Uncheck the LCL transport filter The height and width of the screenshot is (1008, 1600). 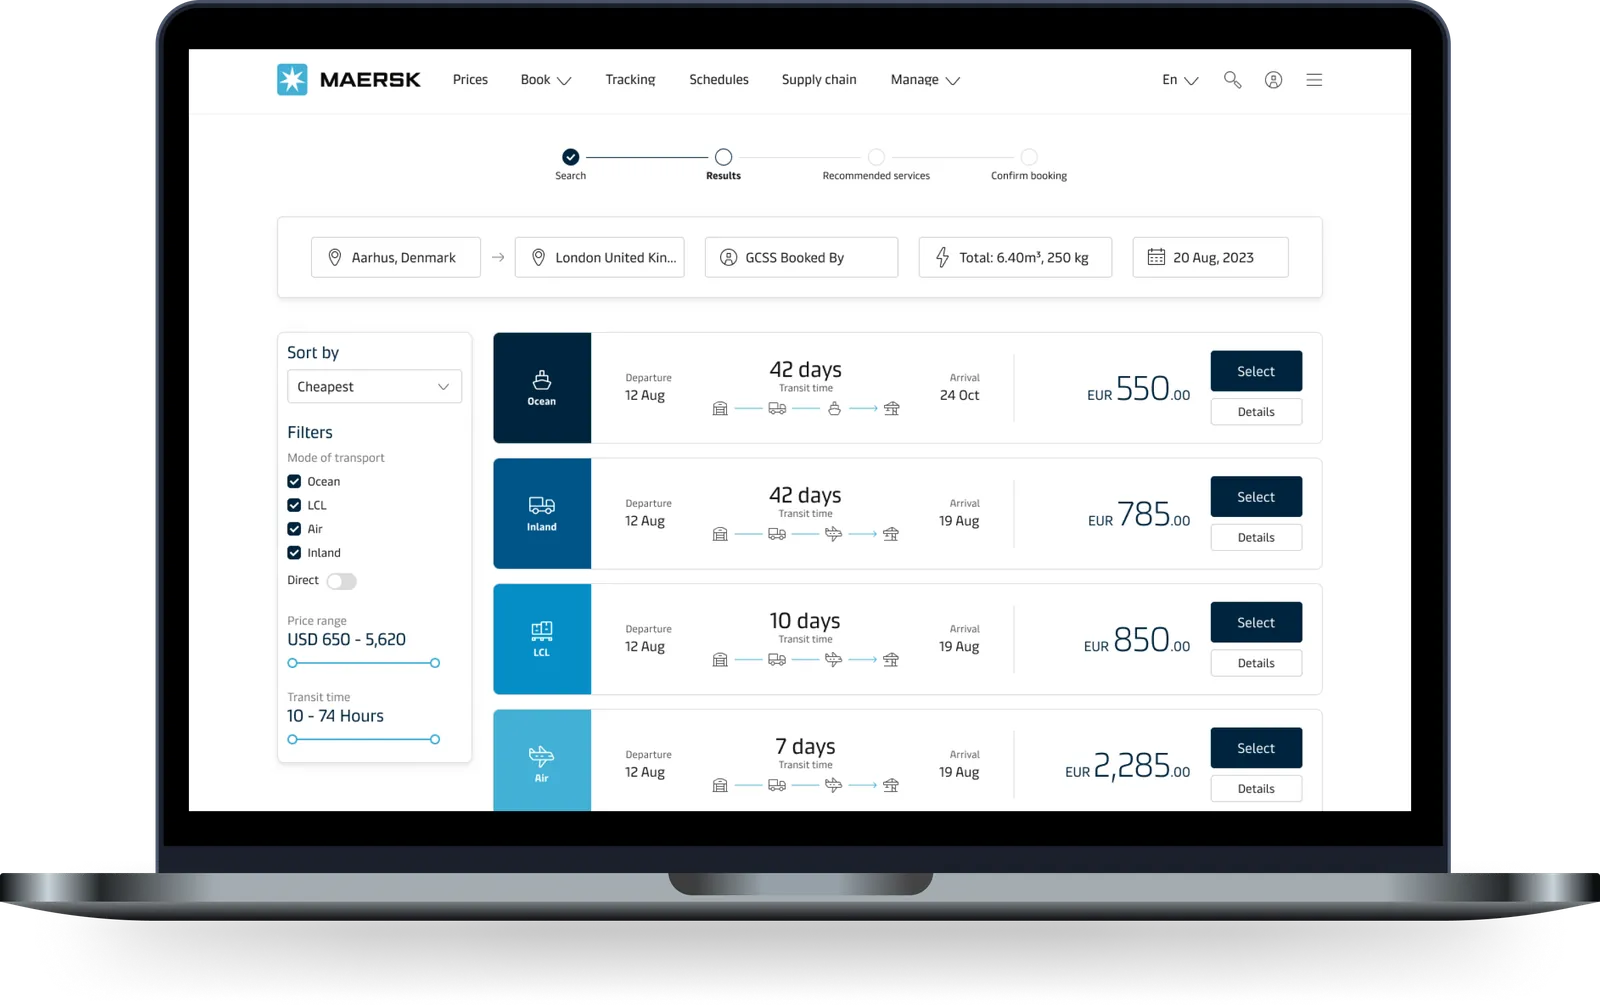pos(294,505)
